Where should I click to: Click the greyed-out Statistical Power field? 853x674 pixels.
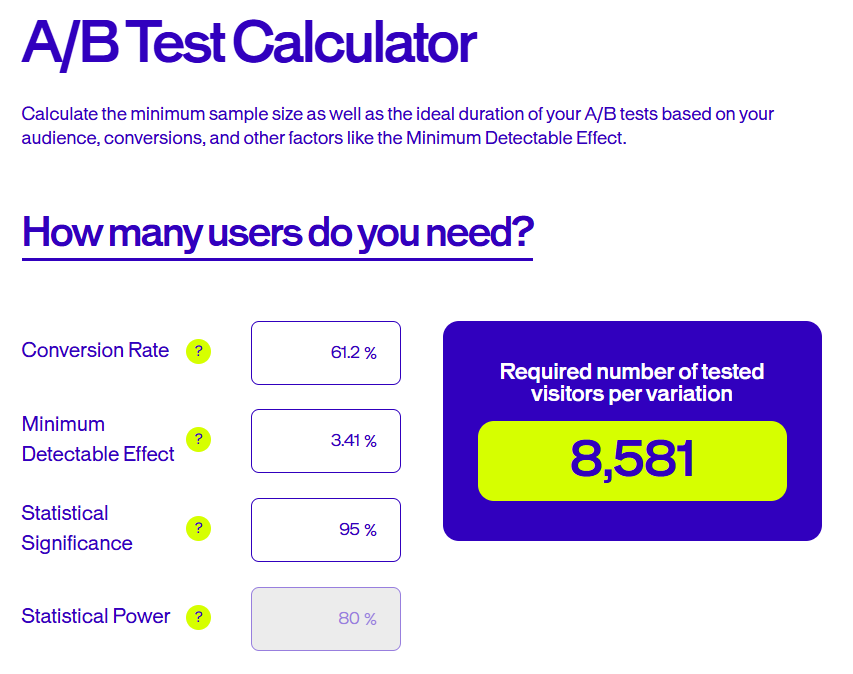point(326,619)
